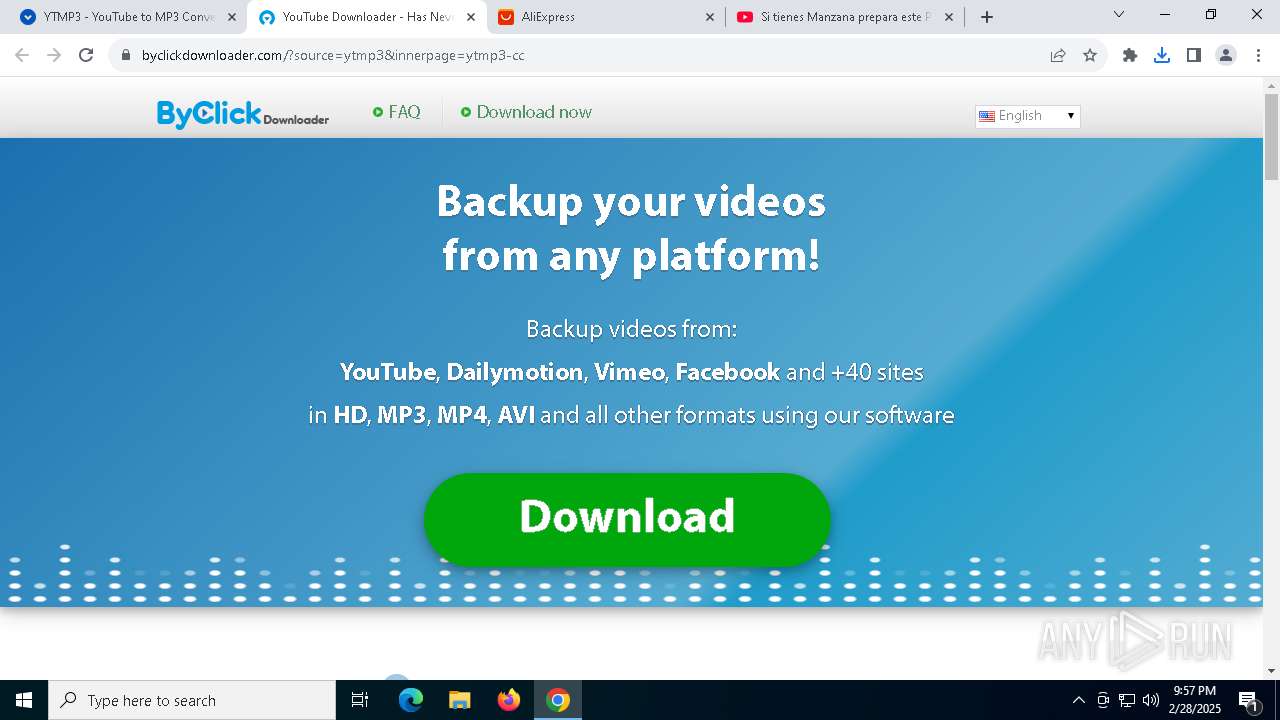Click the site padlock icon
The image size is (1280, 720).
click(x=126, y=56)
